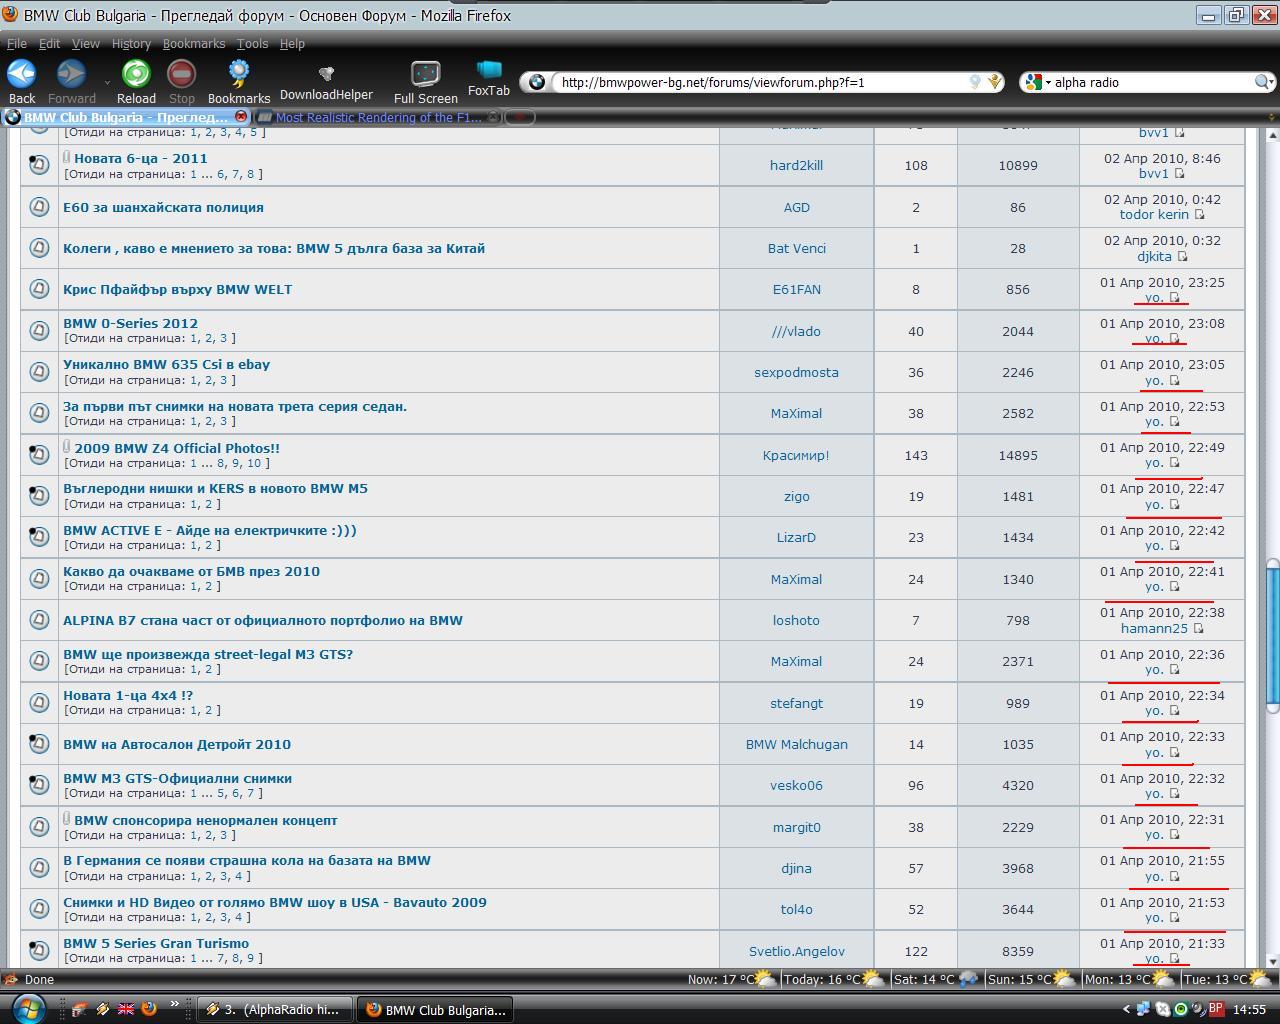Bookmark this page using the star icon

point(994,82)
